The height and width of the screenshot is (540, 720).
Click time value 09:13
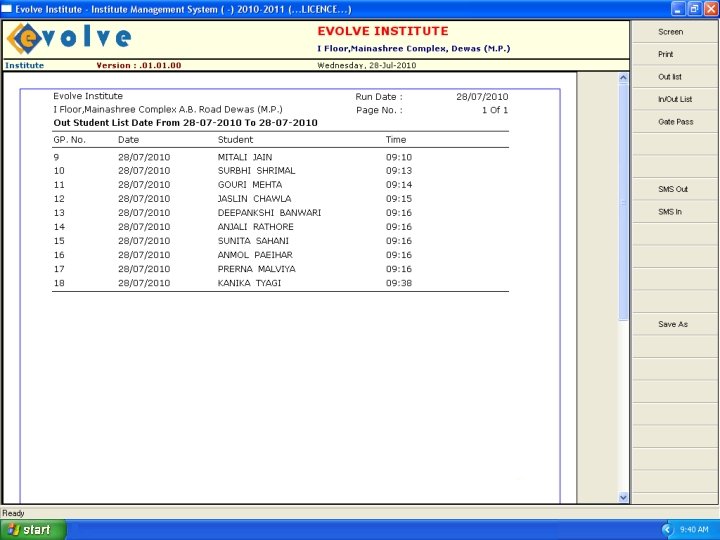point(399,171)
